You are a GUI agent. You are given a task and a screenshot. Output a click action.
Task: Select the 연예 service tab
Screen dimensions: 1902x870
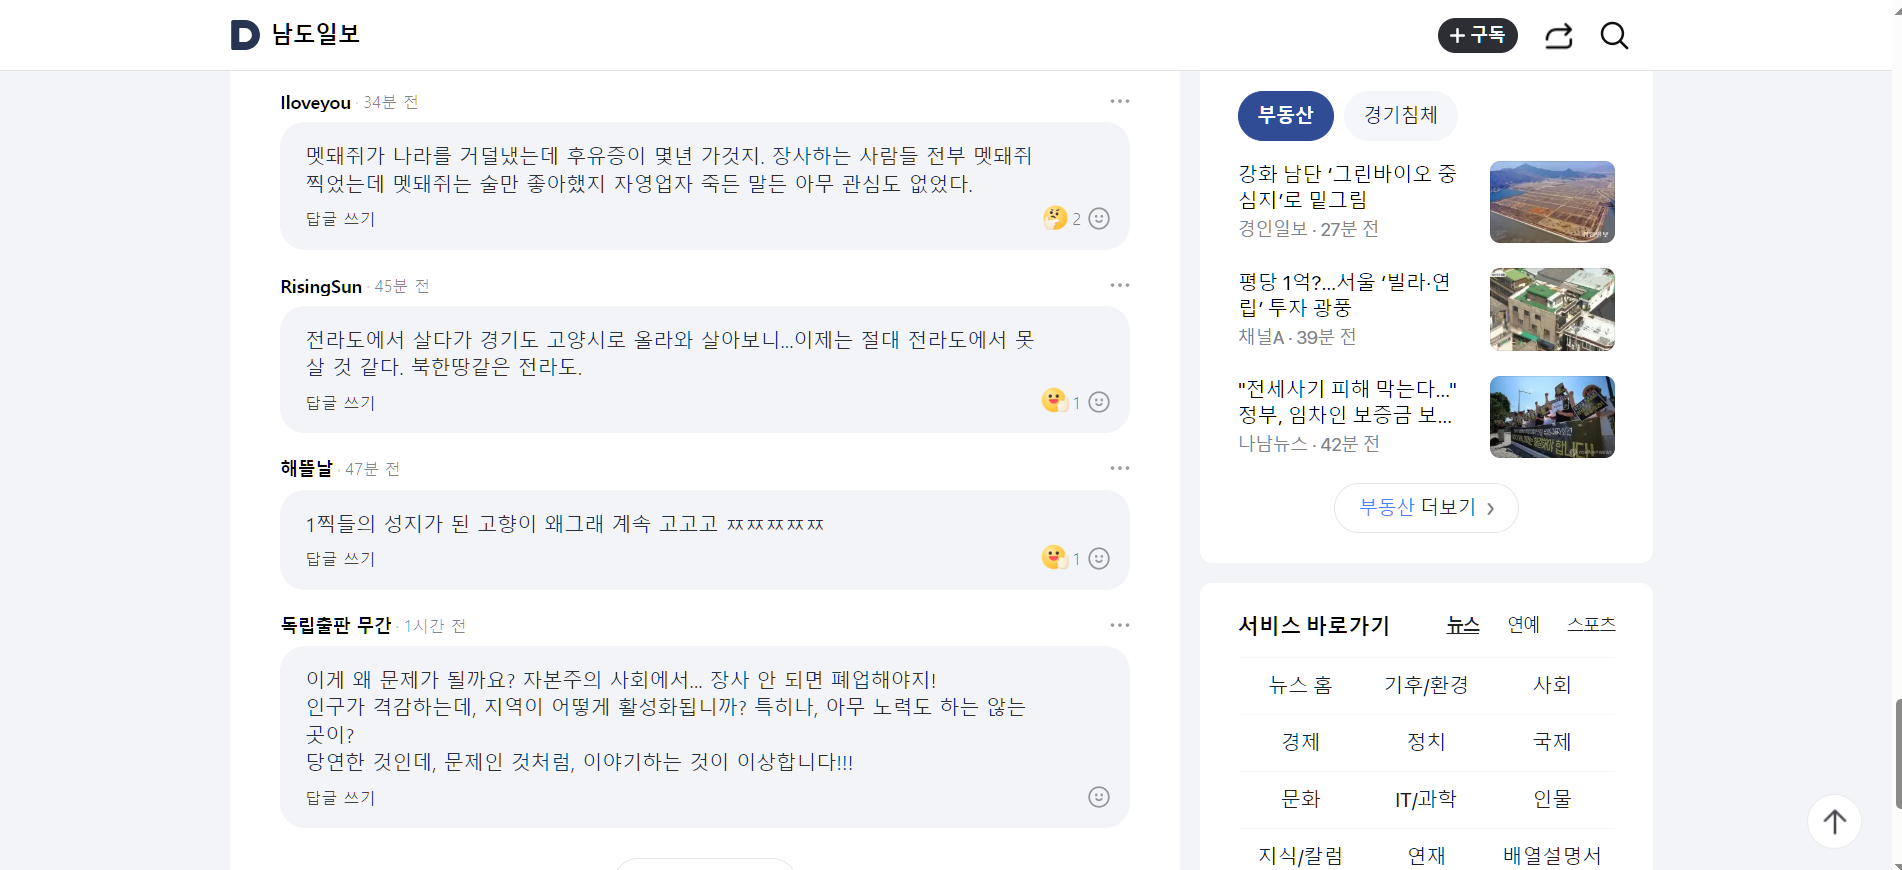pos(1523,624)
